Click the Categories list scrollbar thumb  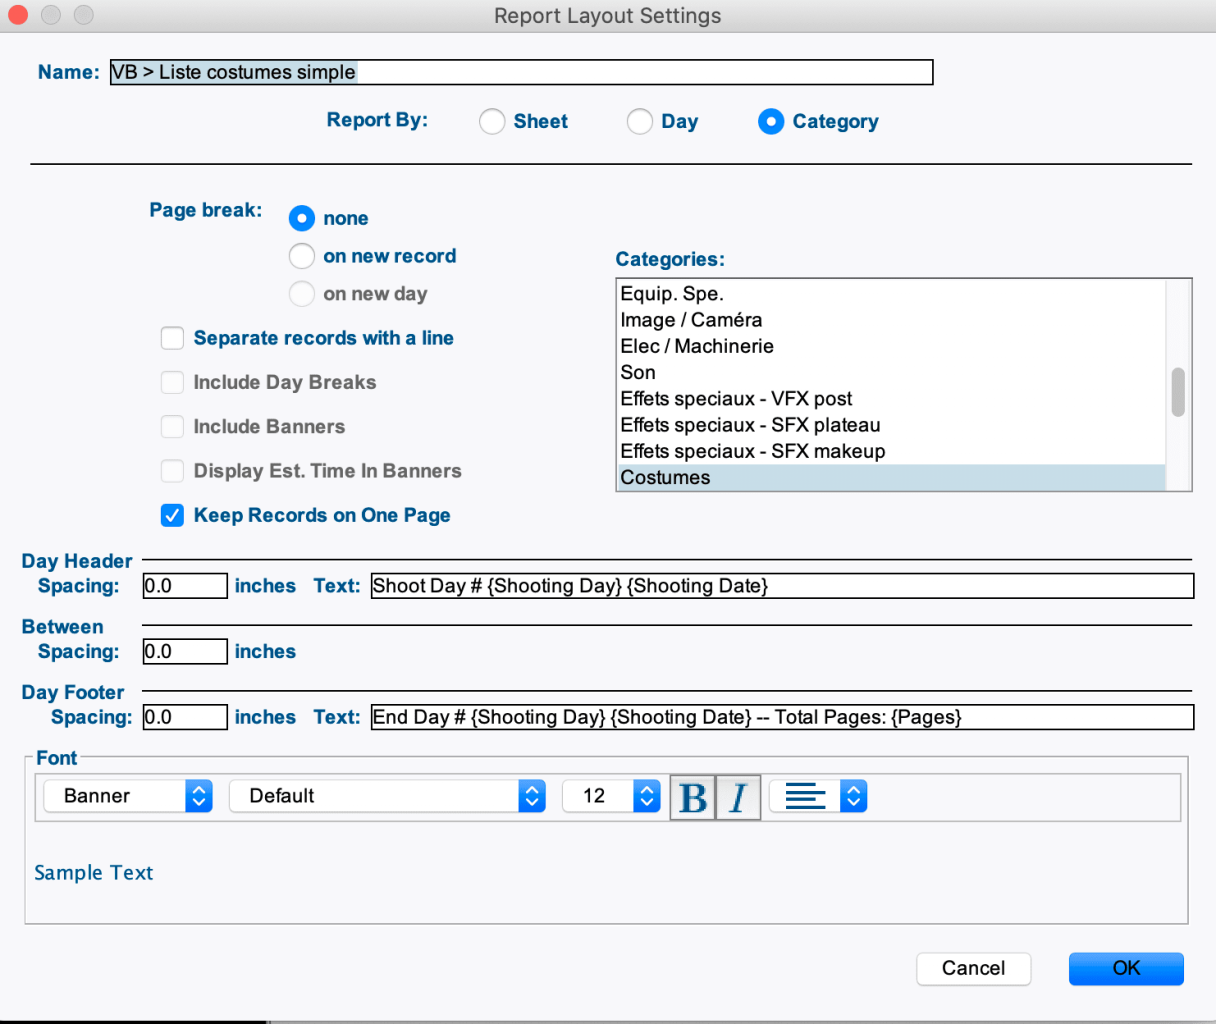tap(1178, 392)
